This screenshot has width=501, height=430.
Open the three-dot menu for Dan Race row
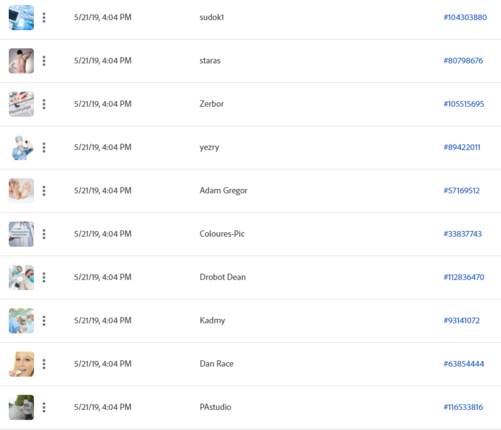click(x=44, y=364)
